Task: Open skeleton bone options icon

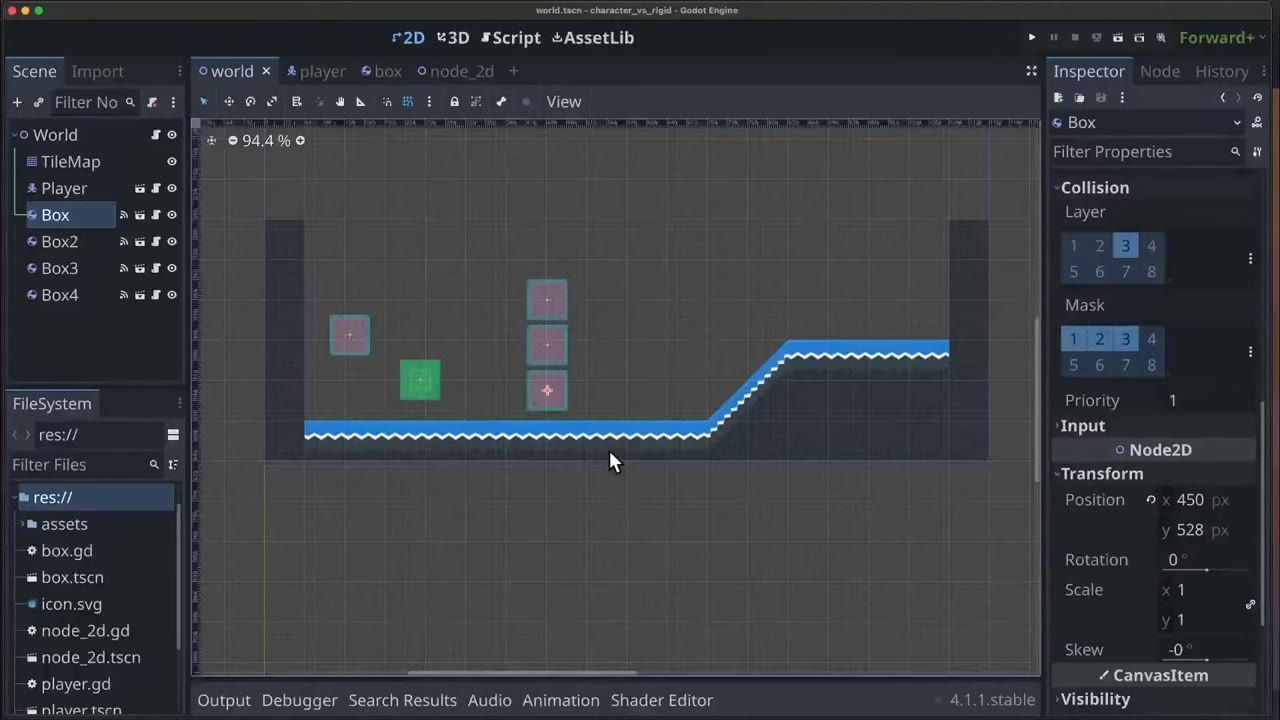Action: pos(501,102)
